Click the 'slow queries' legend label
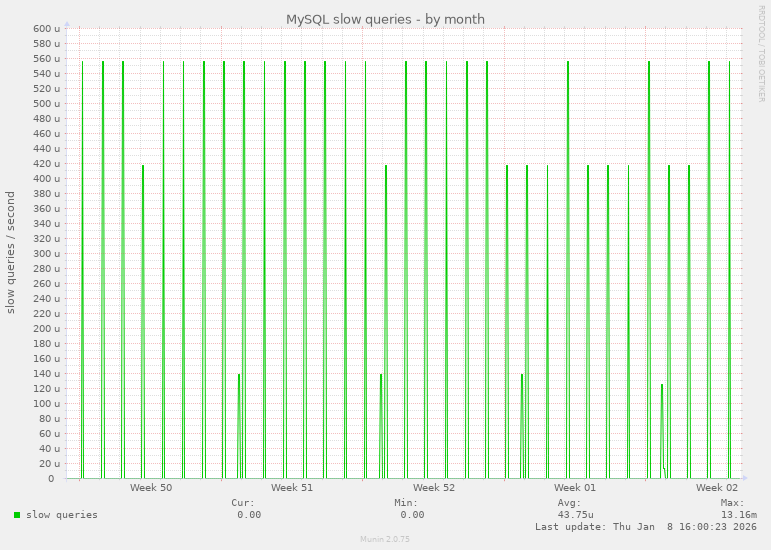Viewport: 771px width, 550px height. coord(62,515)
